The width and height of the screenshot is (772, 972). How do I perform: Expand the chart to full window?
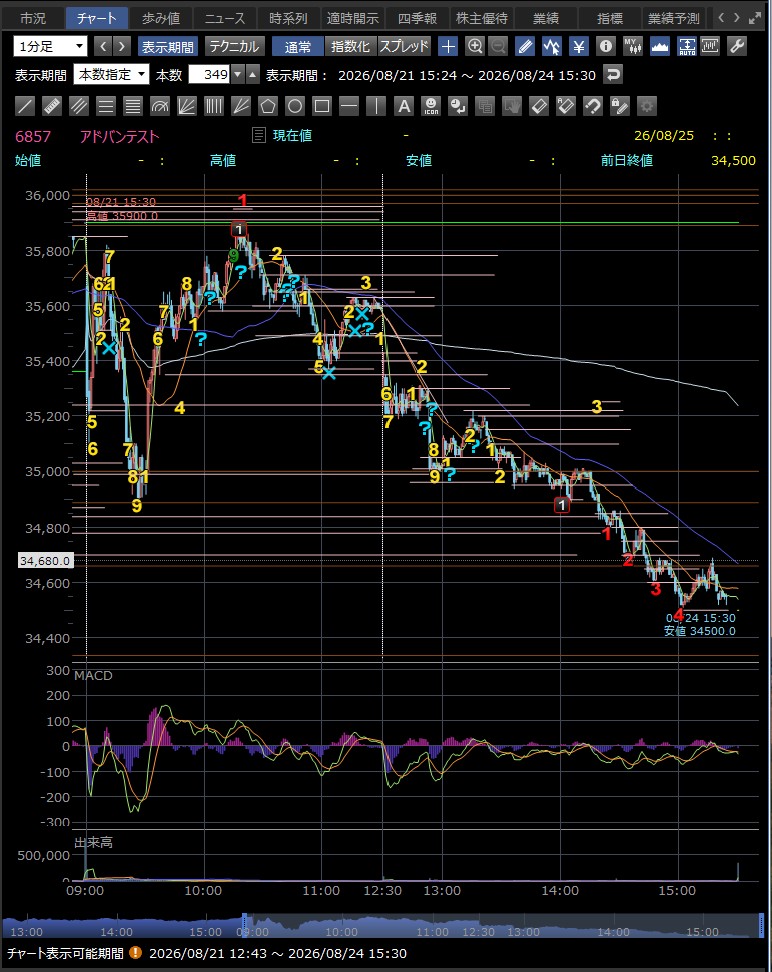pyautogui.click(x=755, y=18)
